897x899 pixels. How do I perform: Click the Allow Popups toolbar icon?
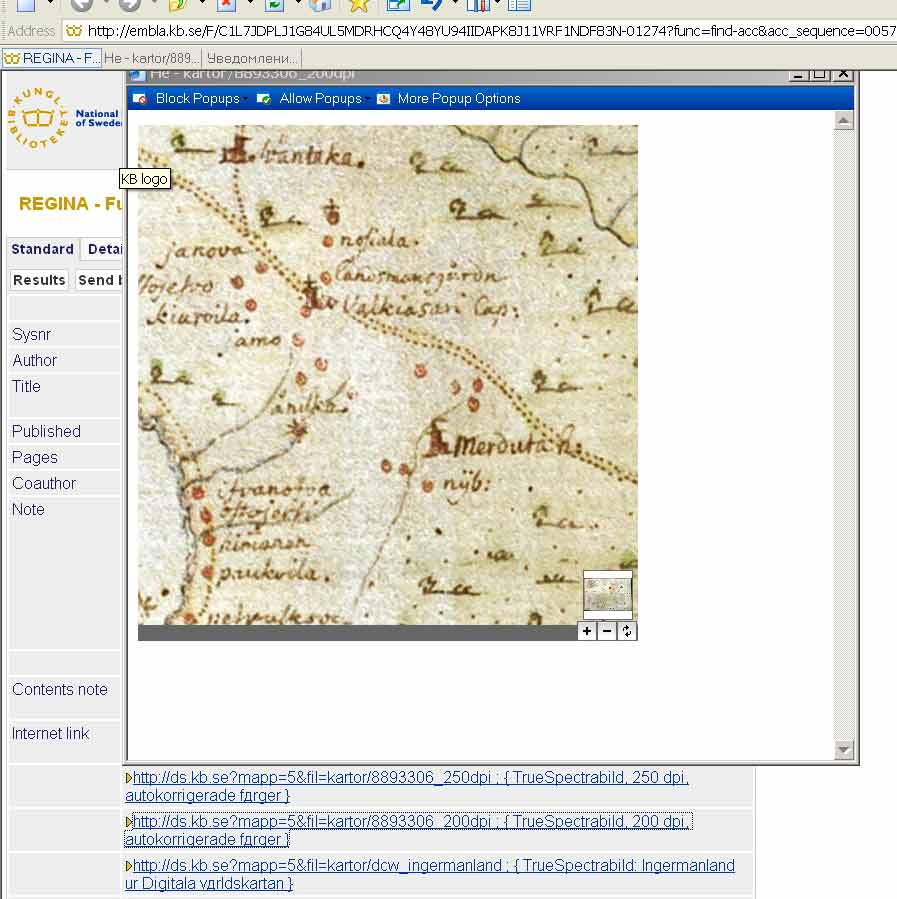coord(264,98)
